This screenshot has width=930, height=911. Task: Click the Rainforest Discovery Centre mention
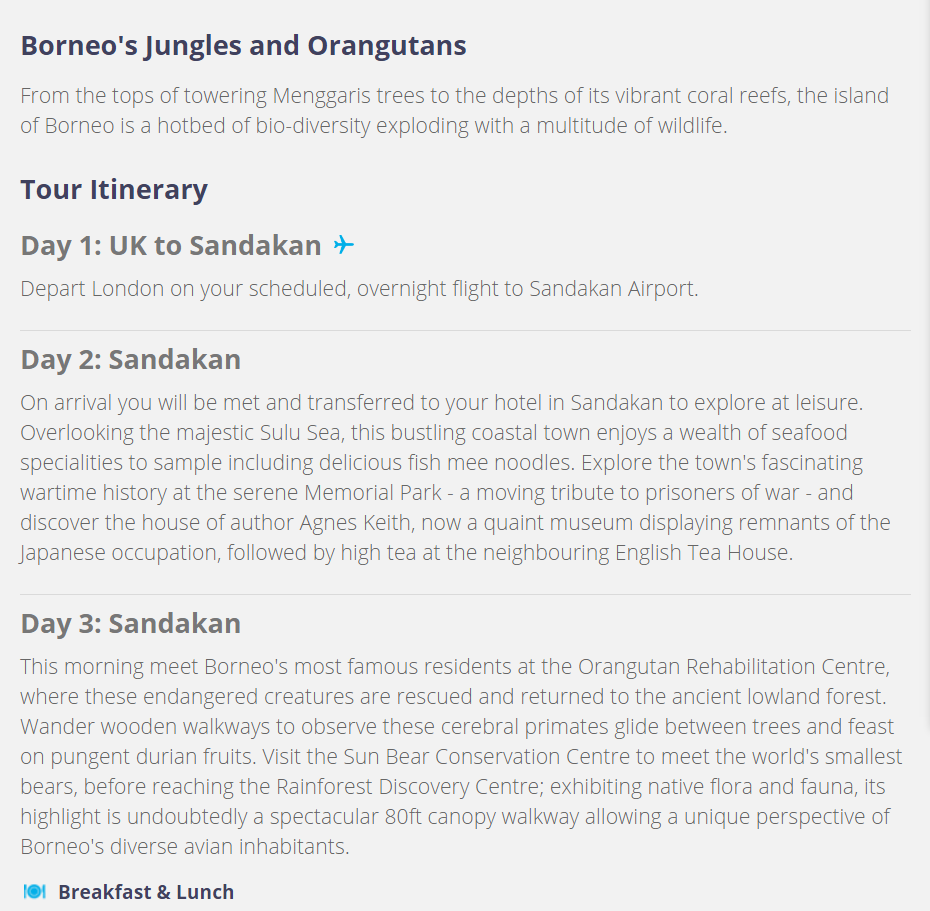click(x=410, y=786)
